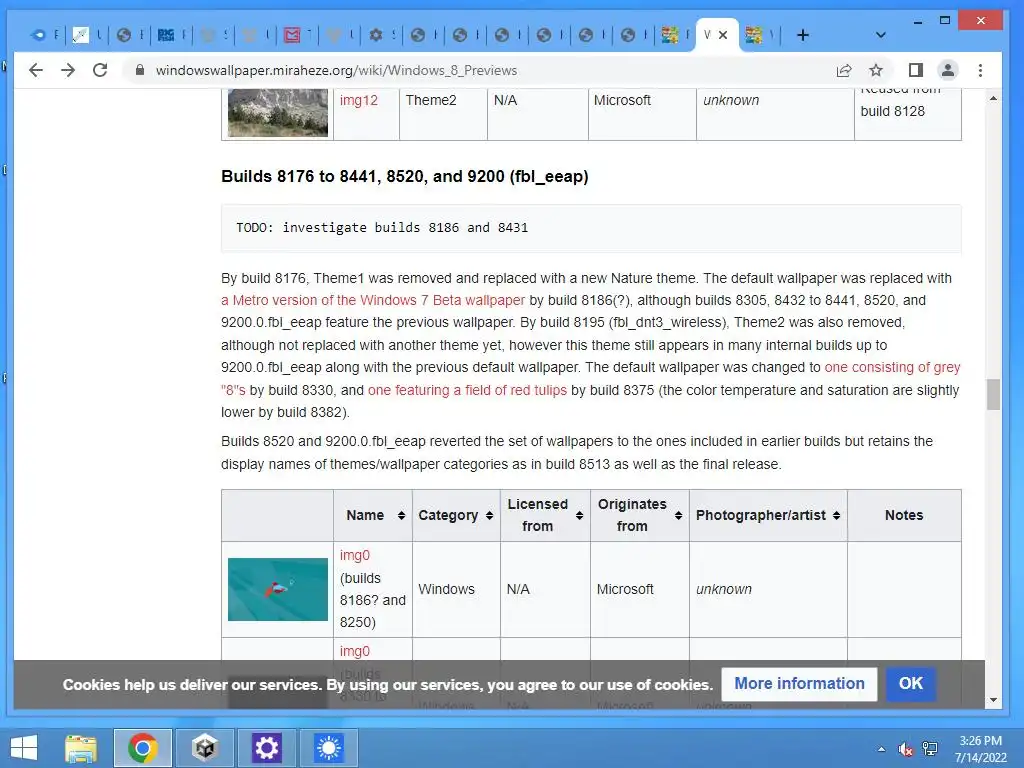
Task: Open the mountain landscape img12 thumbnail
Action: click(x=278, y=112)
